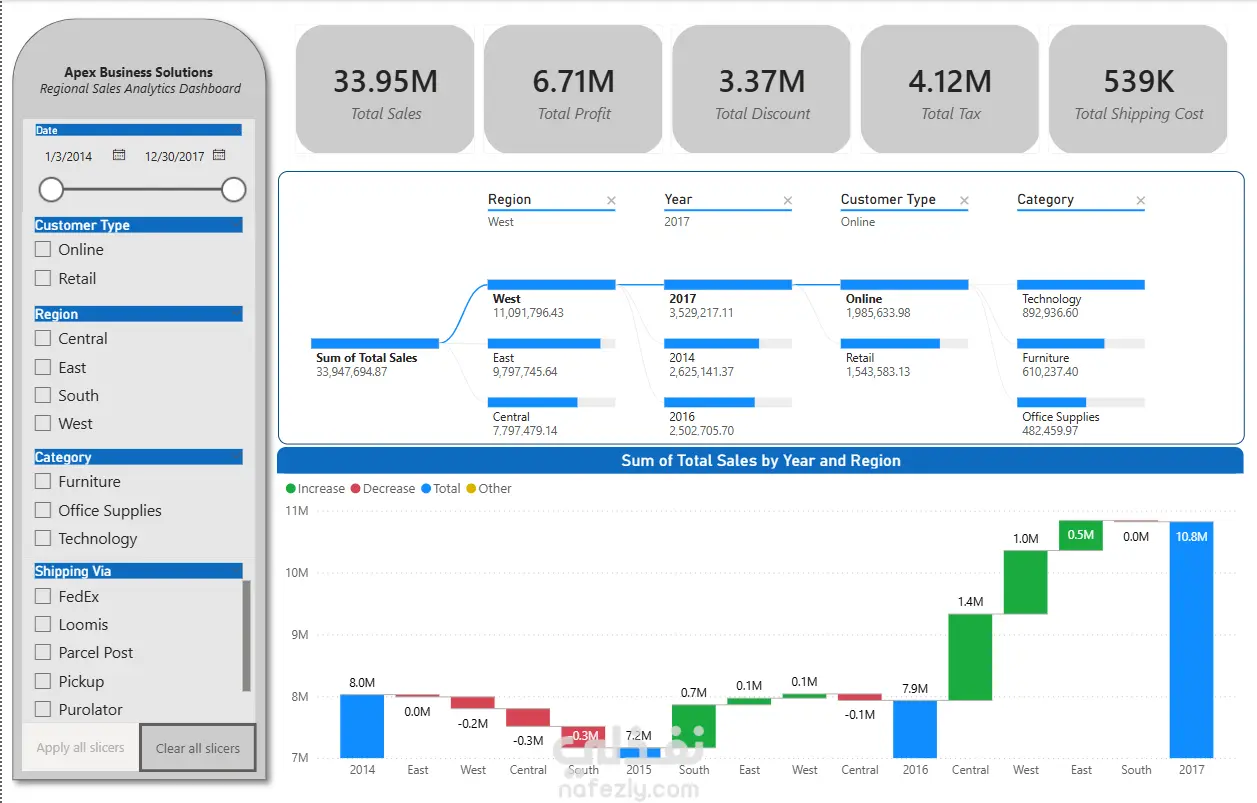
Task: Remove the Customer Type level from tree
Action: pyautogui.click(x=964, y=201)
